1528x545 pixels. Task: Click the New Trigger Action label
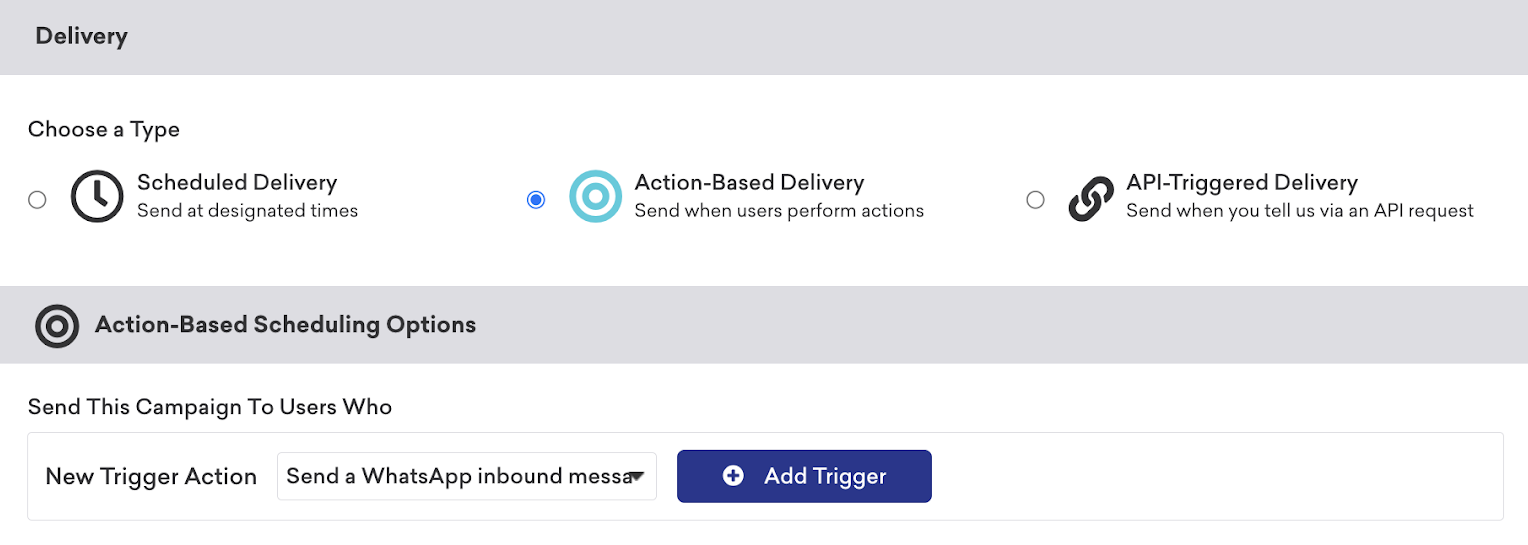(151, 476)
